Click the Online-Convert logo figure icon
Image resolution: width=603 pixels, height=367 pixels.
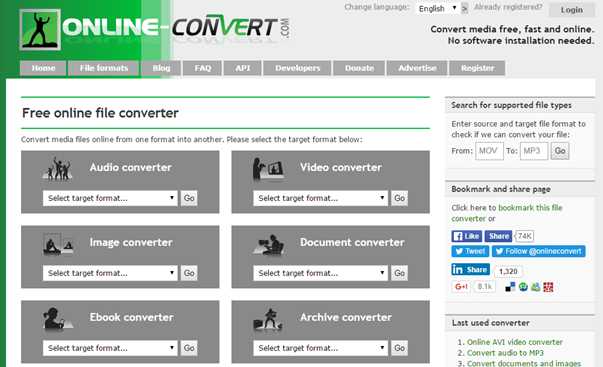(40, 30)
